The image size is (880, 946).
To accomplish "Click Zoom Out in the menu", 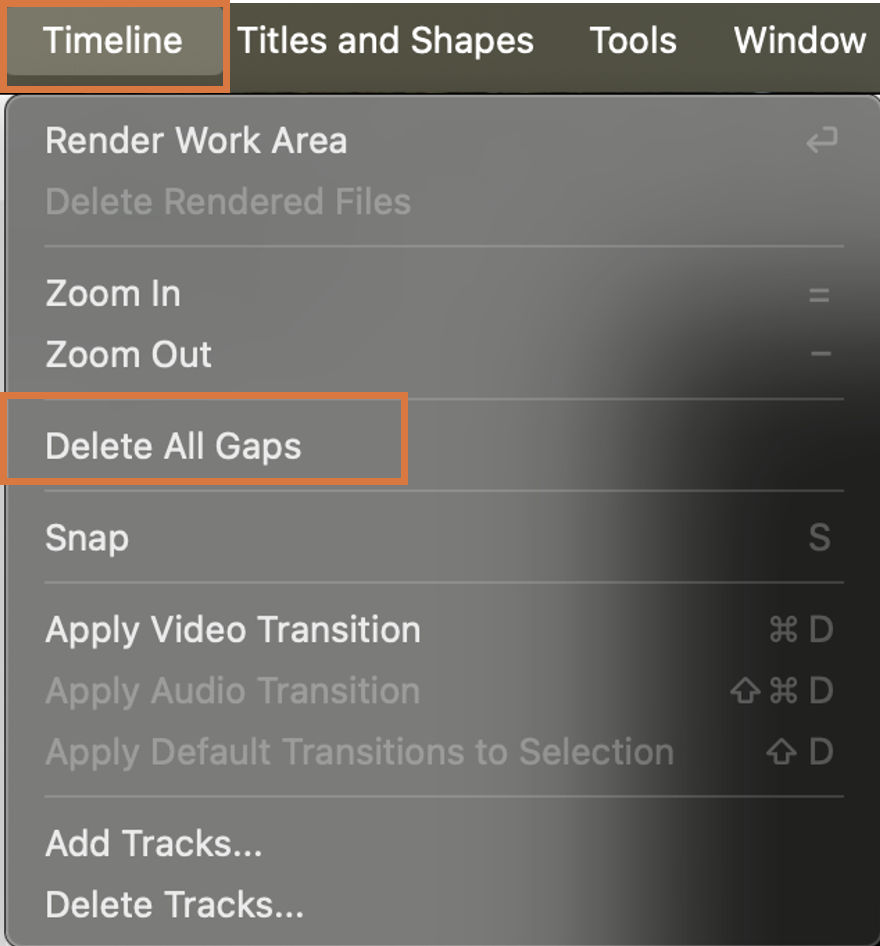I will (x=129, y=355).
